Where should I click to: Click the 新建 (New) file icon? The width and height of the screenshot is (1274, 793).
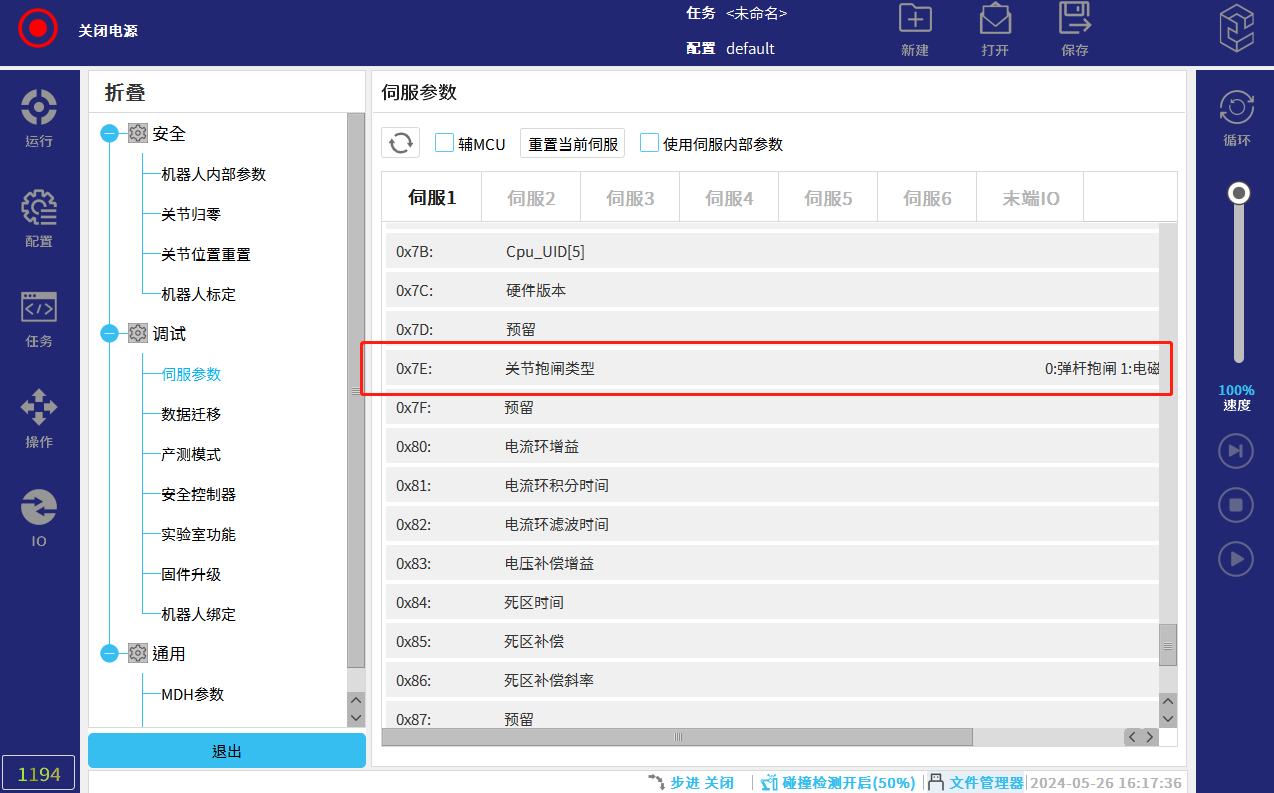[x=914, y=20]
